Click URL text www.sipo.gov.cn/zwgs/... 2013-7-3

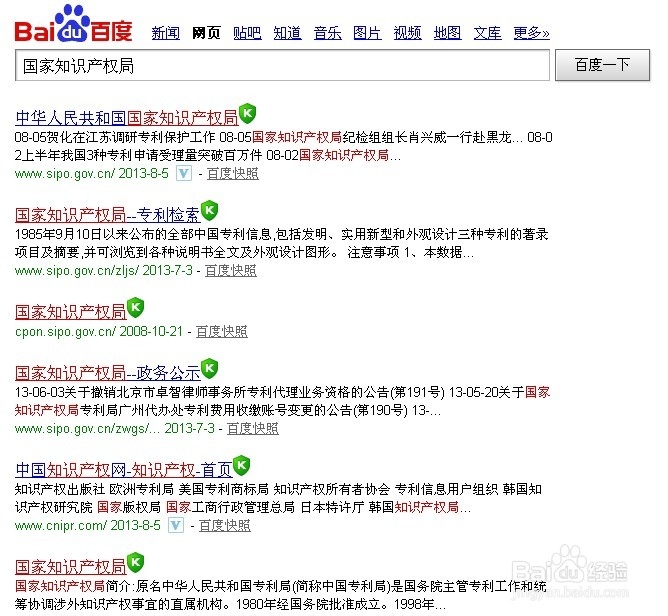click(x=115, y=428)
